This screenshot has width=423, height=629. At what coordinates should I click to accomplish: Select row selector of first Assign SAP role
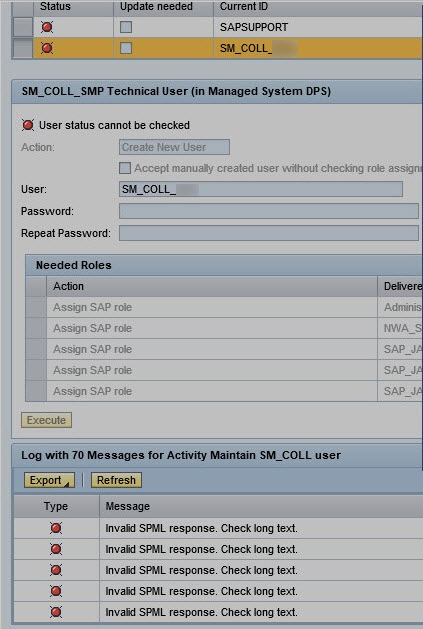point(36,307)
